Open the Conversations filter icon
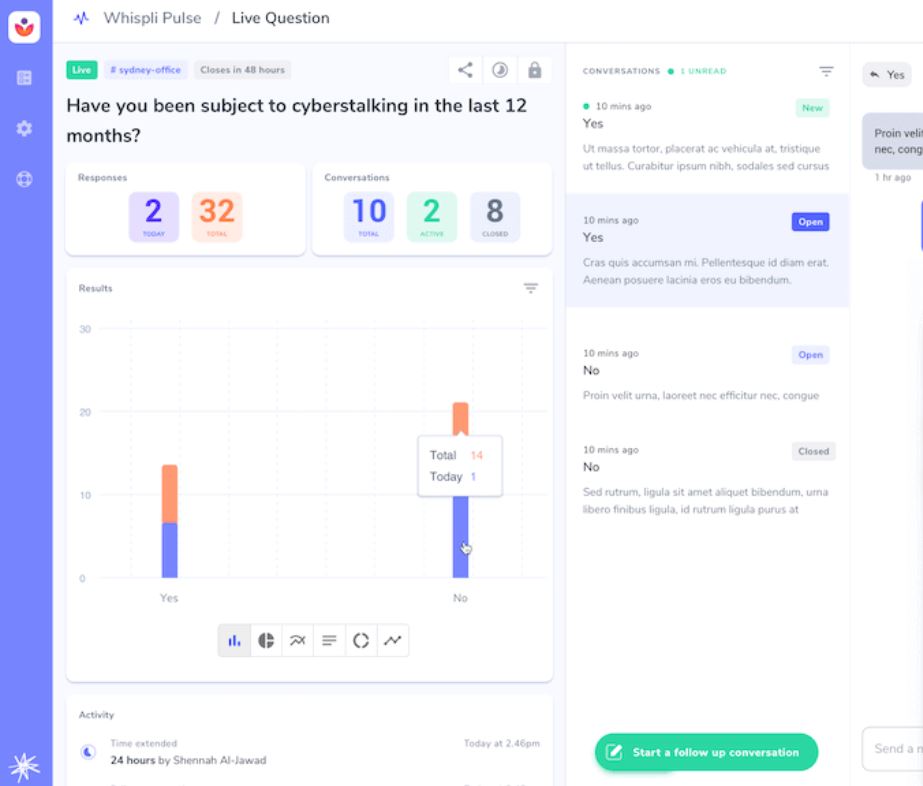The width and height of the screenshot is (923, 786). point(826,71)
